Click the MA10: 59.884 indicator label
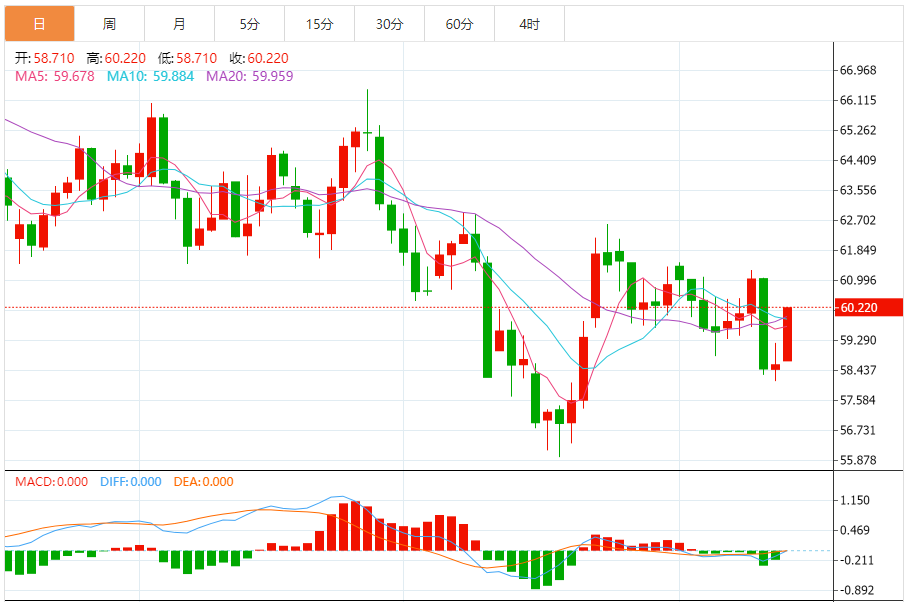This screenshot has height=602, width=908. click(150, 76)
